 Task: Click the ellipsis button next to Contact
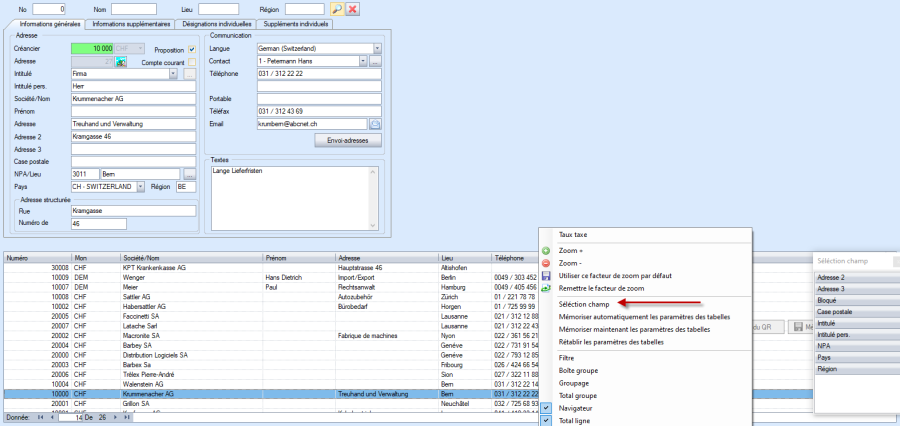pyautogui.click(x=375, y=61)
